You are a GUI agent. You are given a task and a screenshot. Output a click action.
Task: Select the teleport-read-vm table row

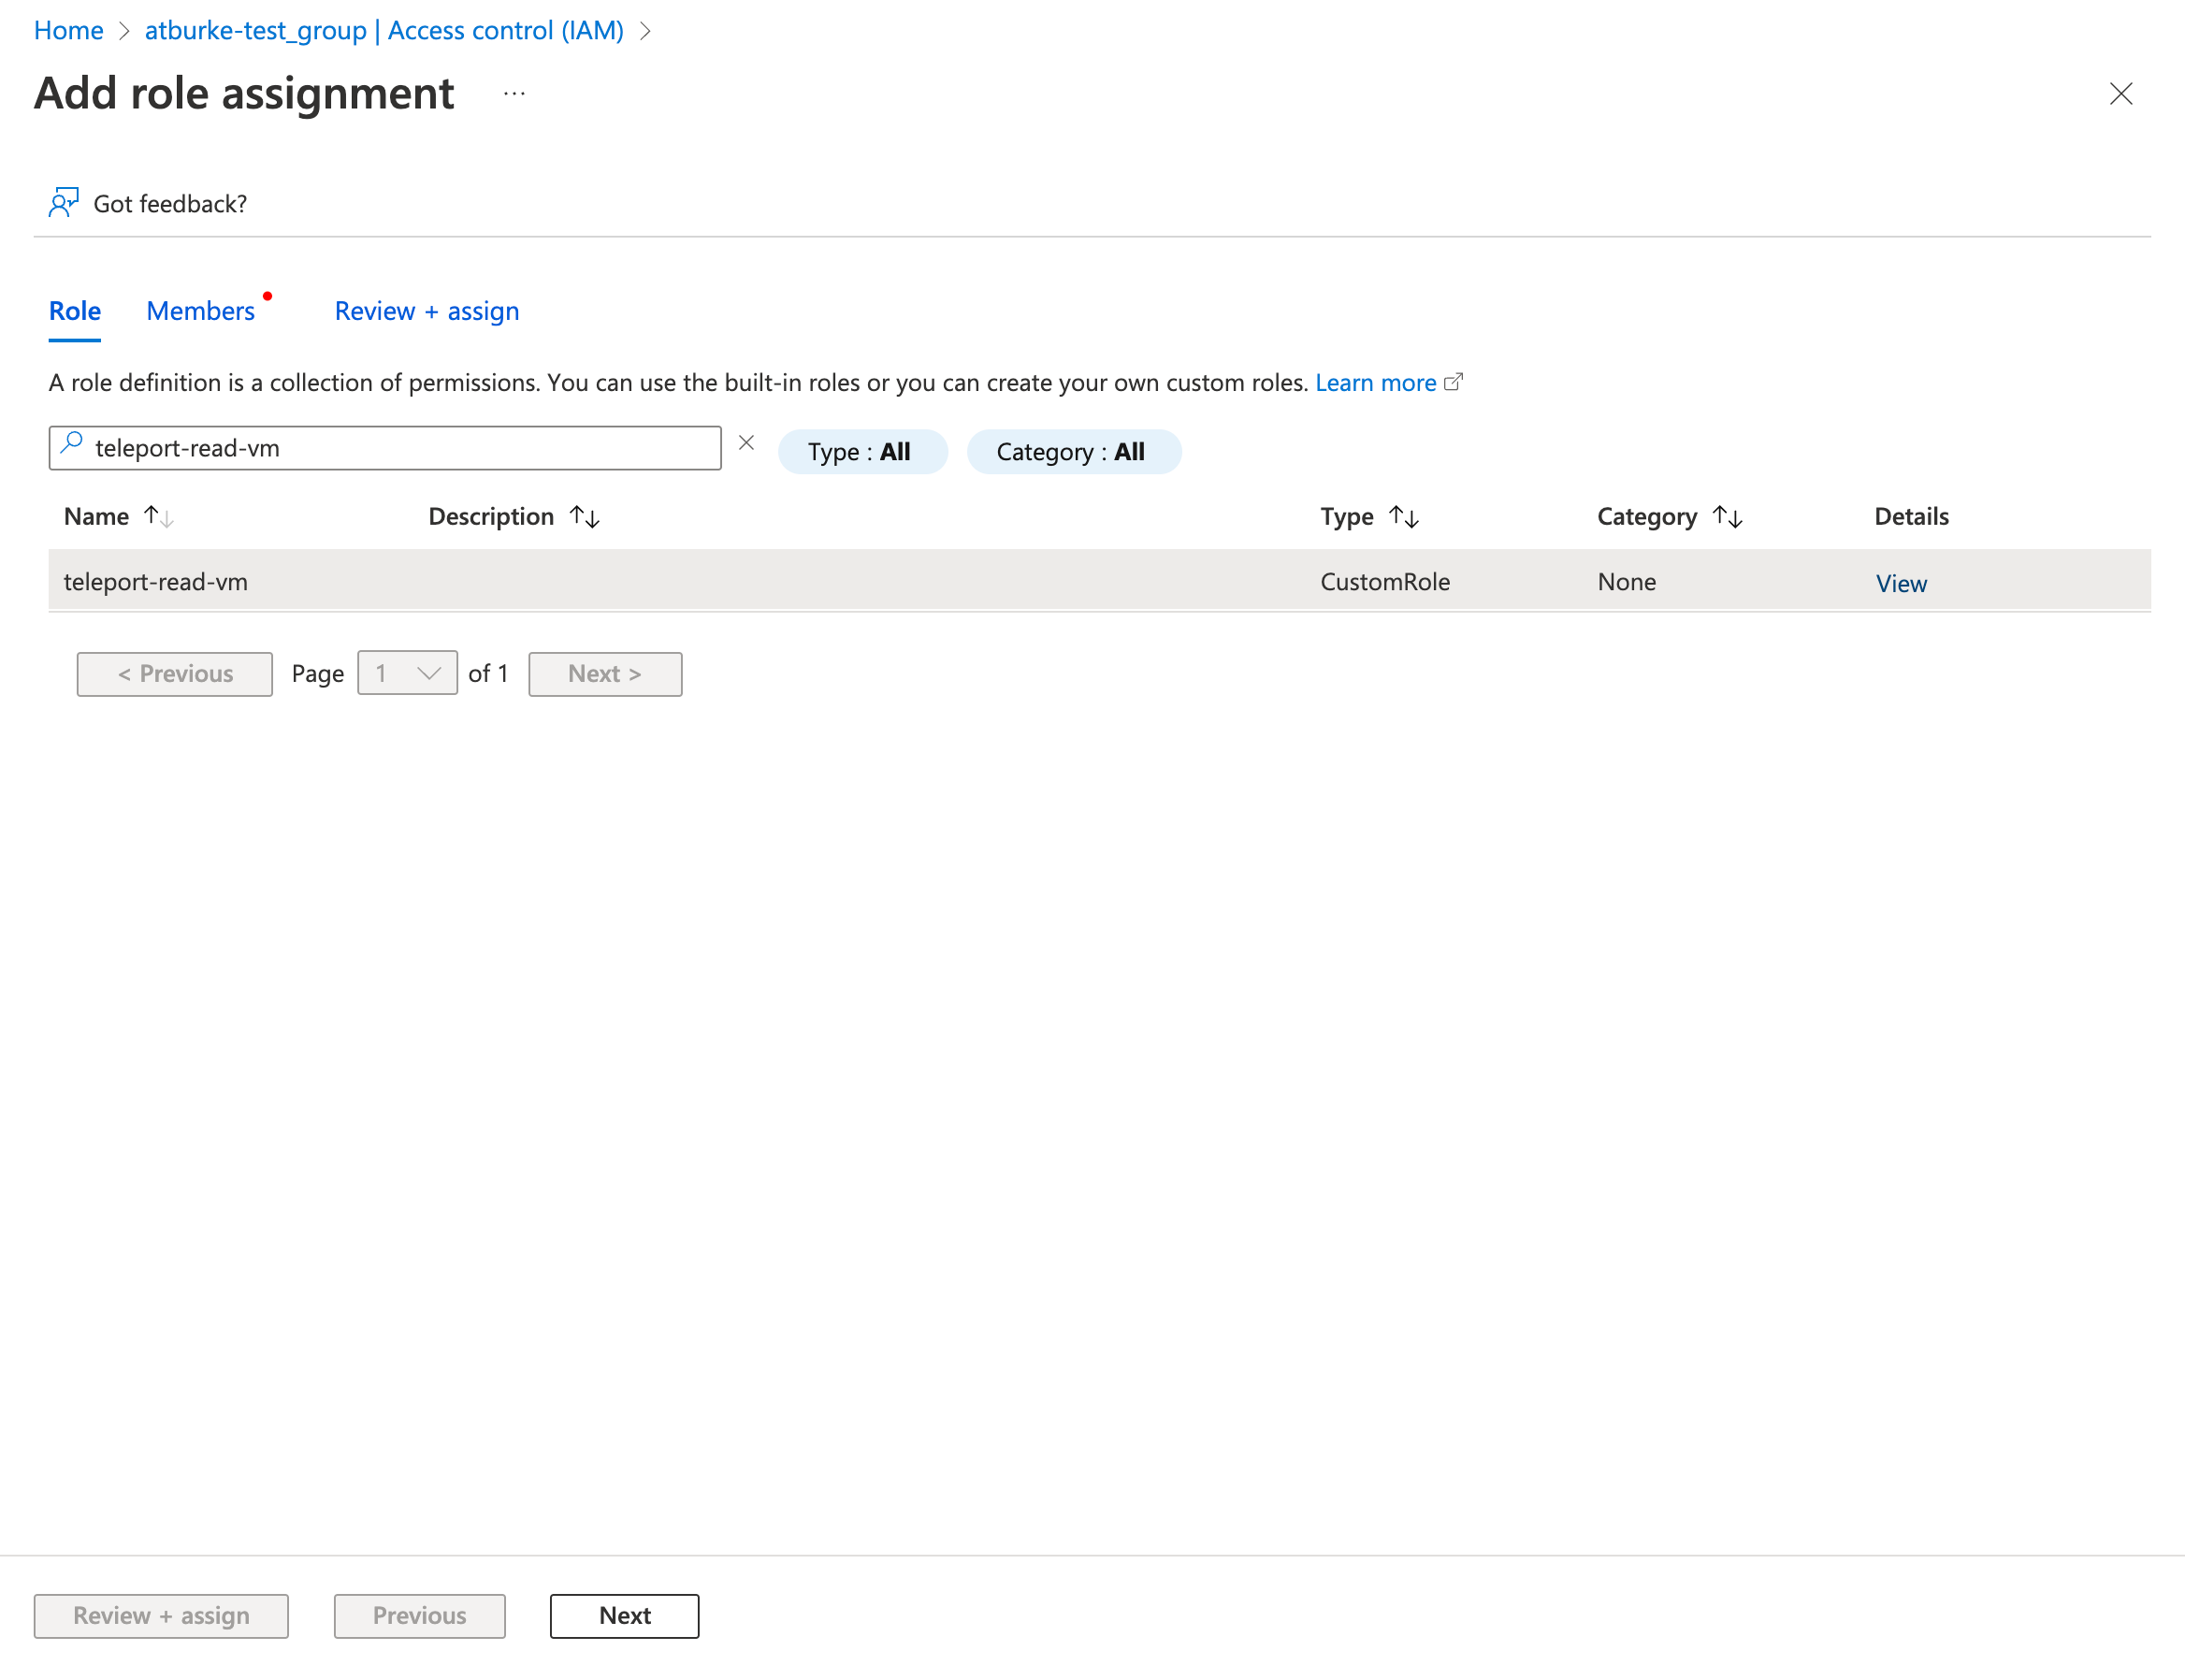coord(700,580)
